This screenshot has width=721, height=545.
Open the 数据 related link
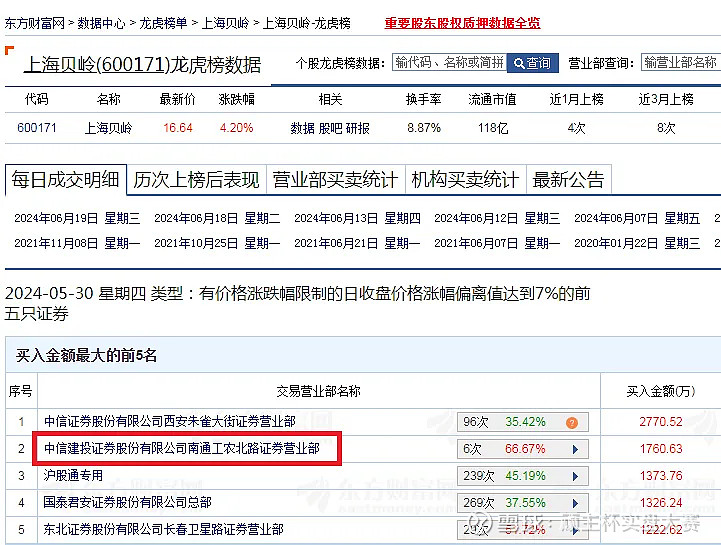pos(303,128)
